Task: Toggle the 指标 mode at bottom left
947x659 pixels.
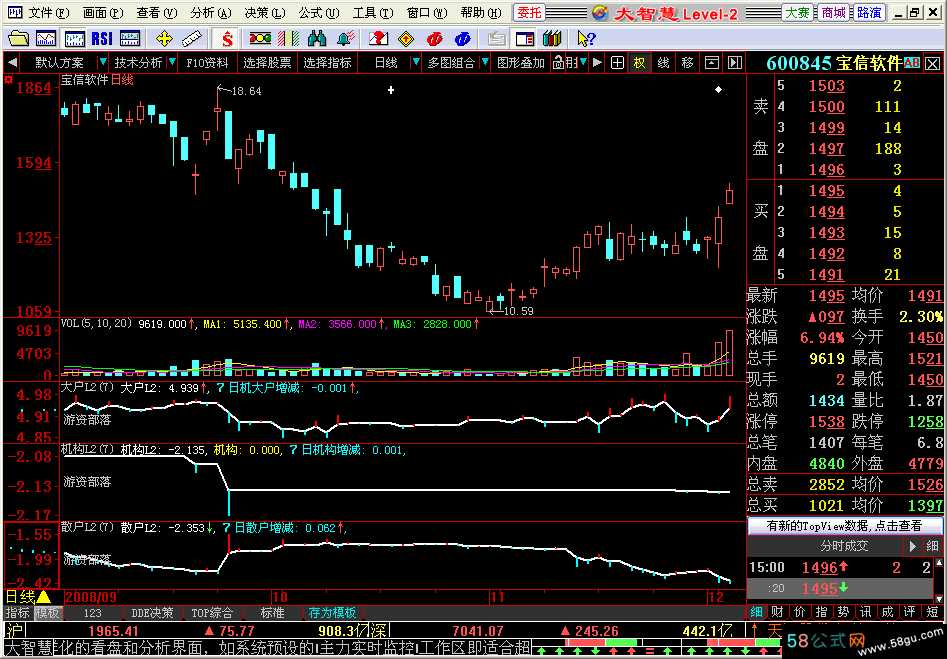Action: click(18, 612)
